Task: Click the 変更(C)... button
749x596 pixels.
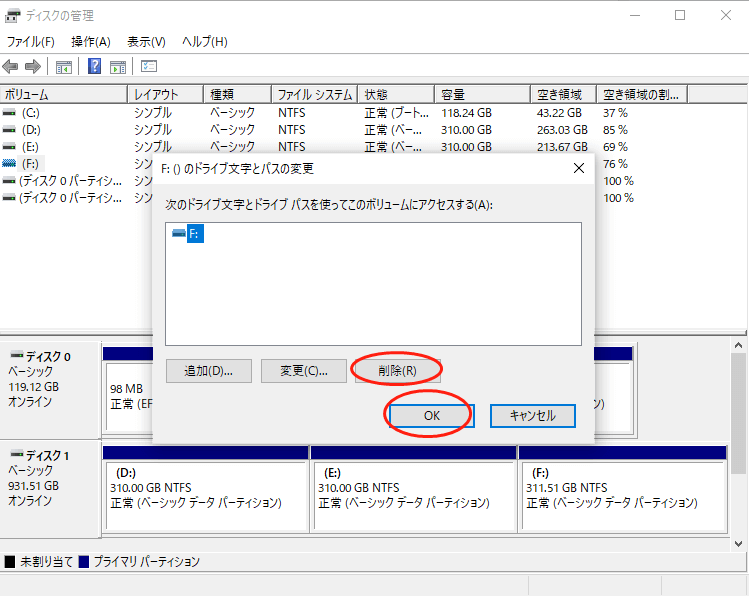Action: 304,371
